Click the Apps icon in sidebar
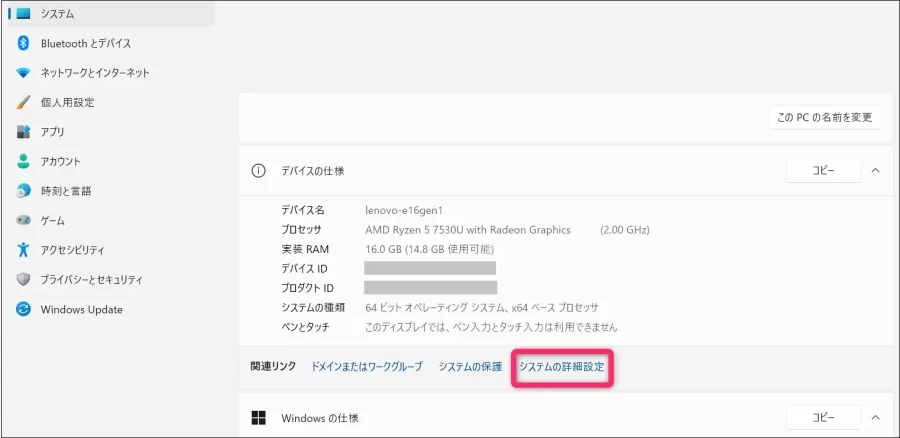900x438 pixels. click(x=23, y=132)
